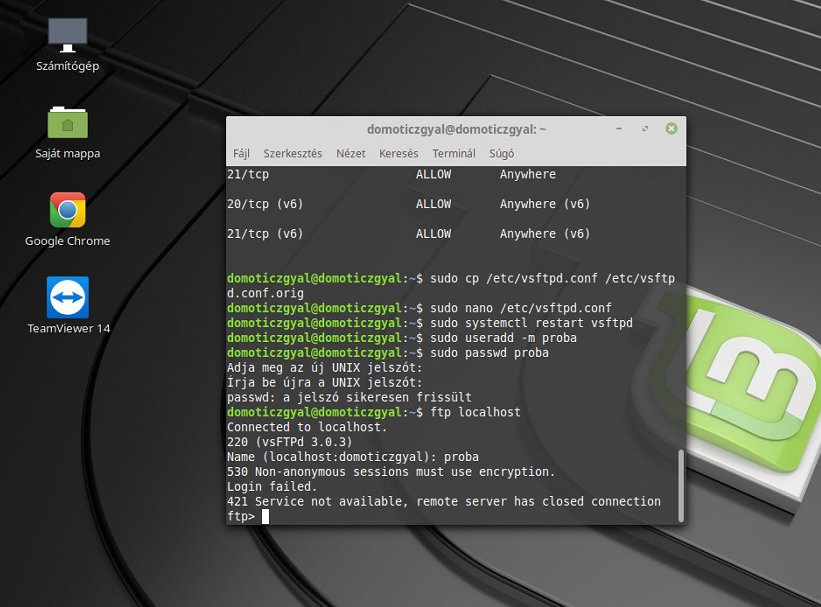The image size is (821, 607).
Task: Open the Fájl menu in the terminal
Action: [241, 153]
